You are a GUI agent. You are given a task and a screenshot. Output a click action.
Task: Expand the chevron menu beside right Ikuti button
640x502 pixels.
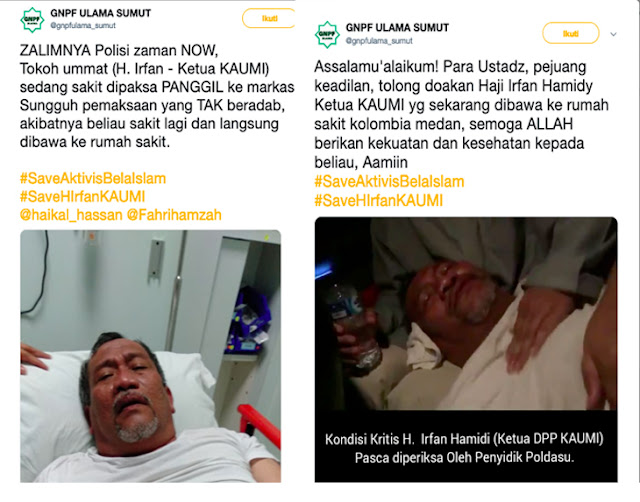[x=613, y=34]
